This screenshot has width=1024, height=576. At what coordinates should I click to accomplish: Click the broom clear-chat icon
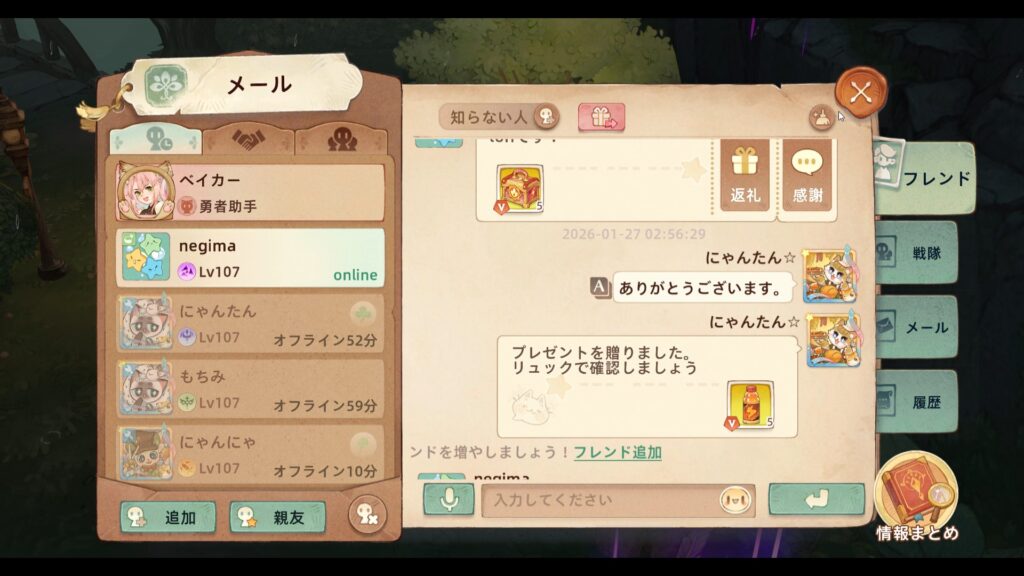tap(822, 118)
